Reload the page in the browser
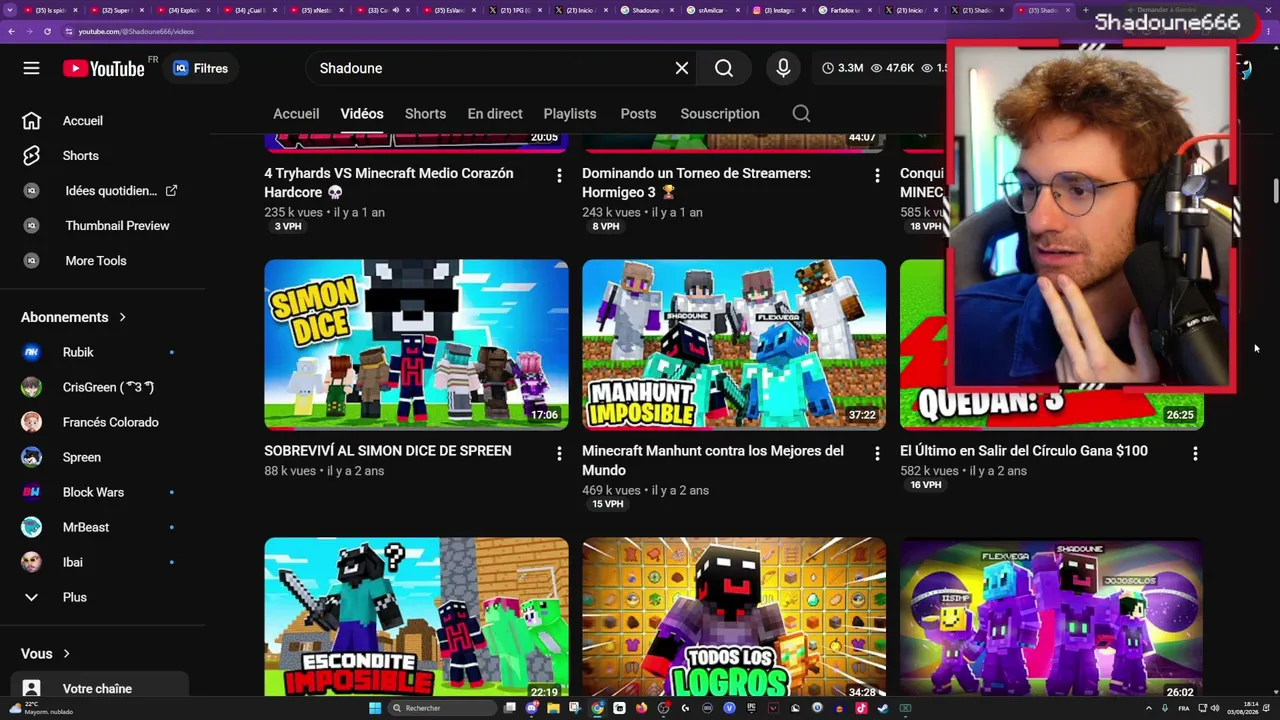This screenshot has height=720, width=1280. [x=47, y=31]
